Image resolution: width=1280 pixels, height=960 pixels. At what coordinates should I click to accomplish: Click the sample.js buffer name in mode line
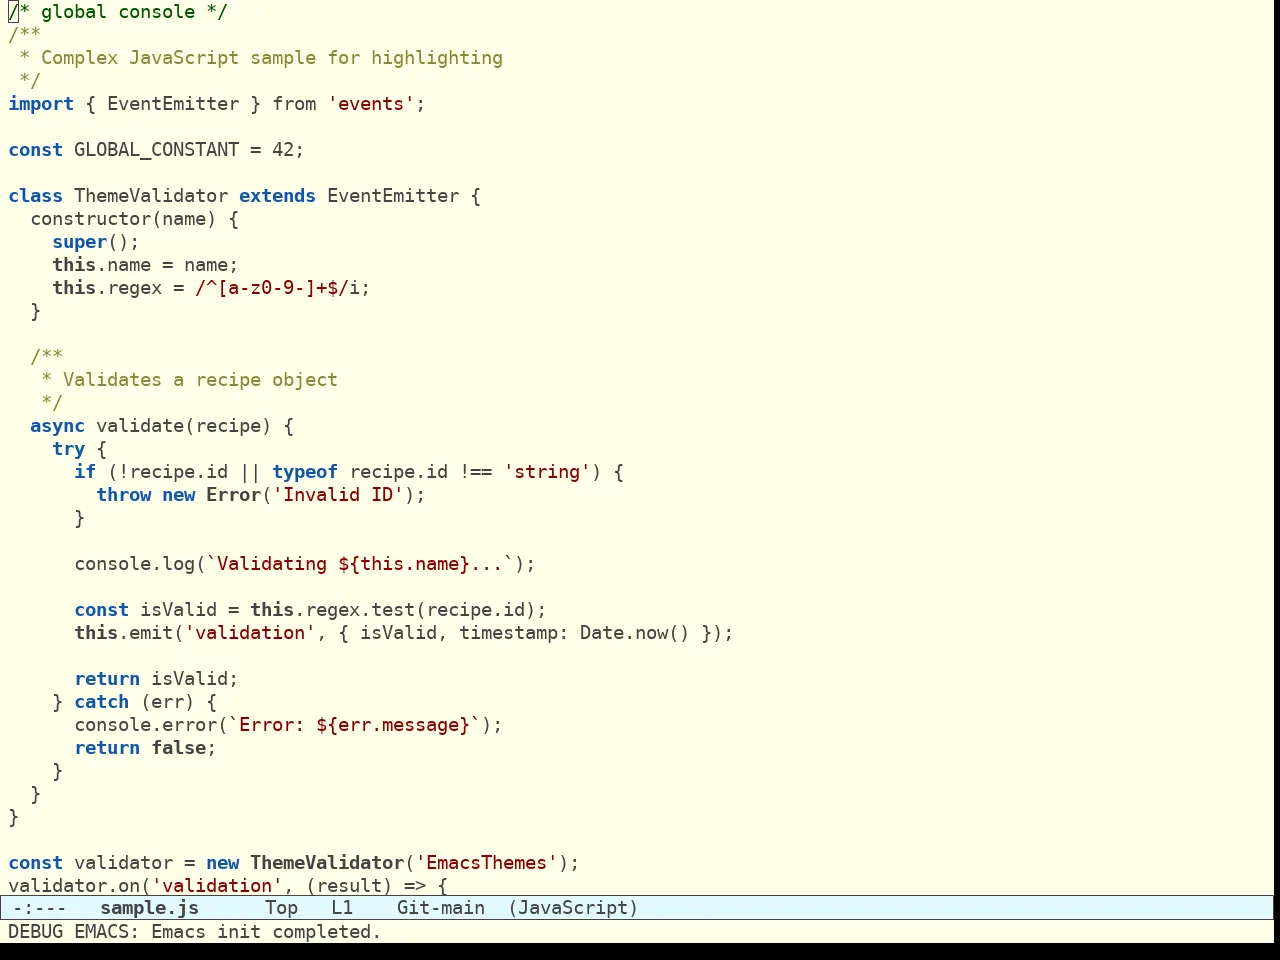coord(150,908)
